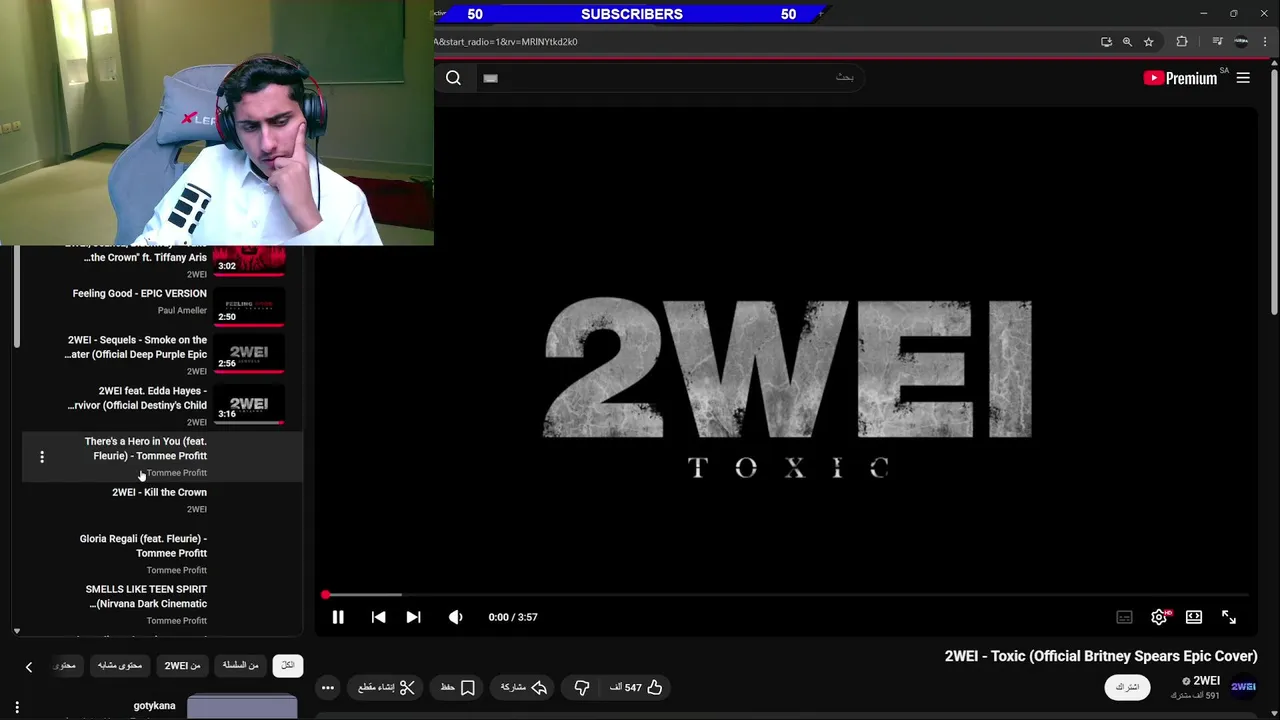Click the page vertical scrollbar
This screenshot has height=720, width=1280.
point(1274,190)
